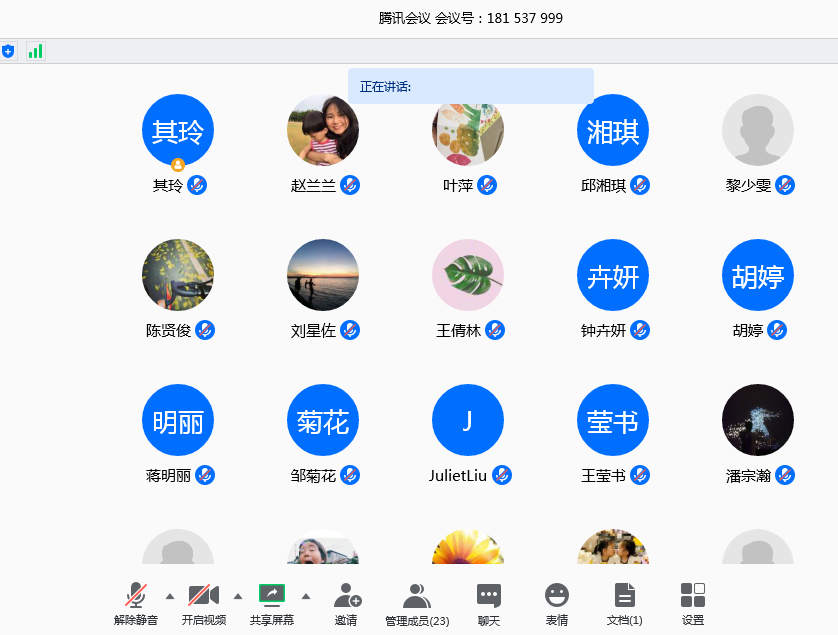Click the participant name 潘宗瀚
The image size is (838, 635).
pos(748,476)
